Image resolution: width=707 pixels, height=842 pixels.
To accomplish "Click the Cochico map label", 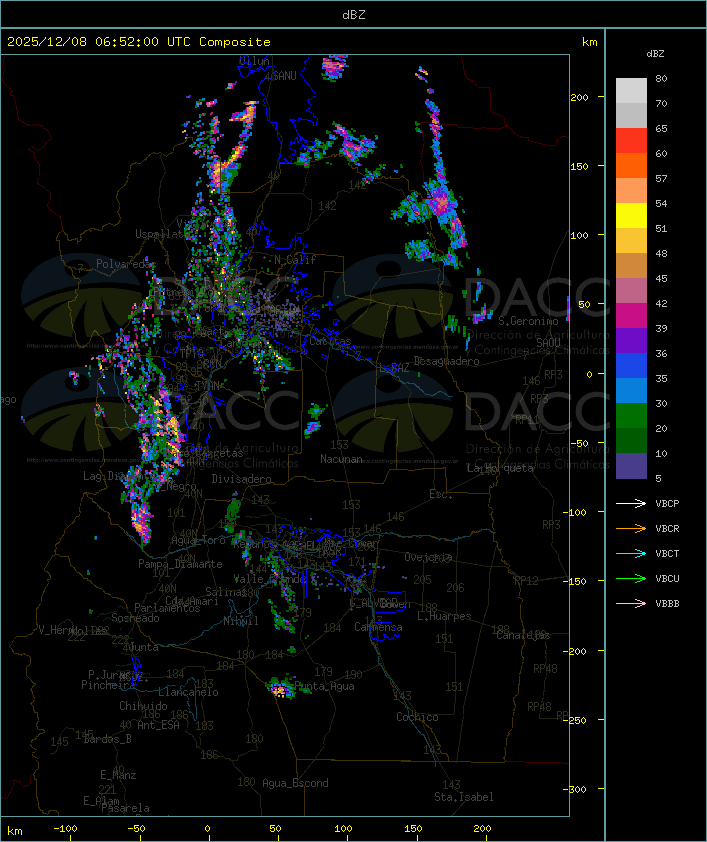I will point(417,717).
